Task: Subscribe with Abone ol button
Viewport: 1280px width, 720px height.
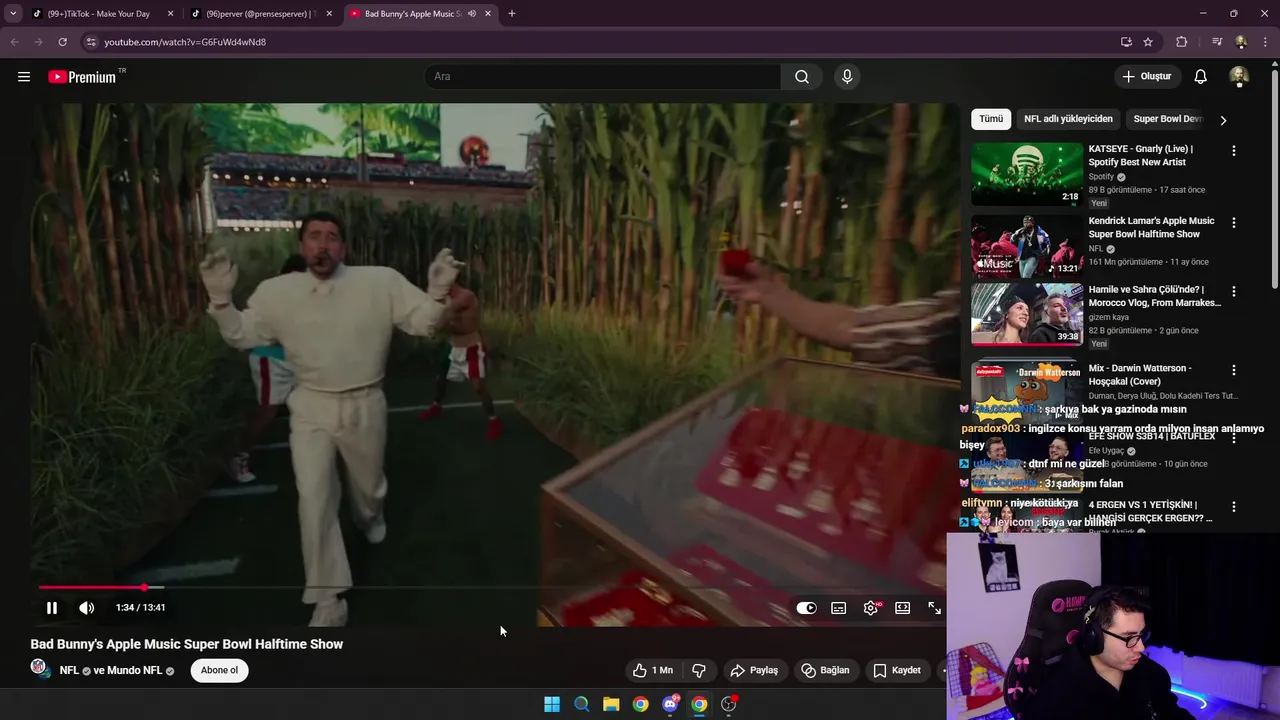Action: (x=220, y=670)
